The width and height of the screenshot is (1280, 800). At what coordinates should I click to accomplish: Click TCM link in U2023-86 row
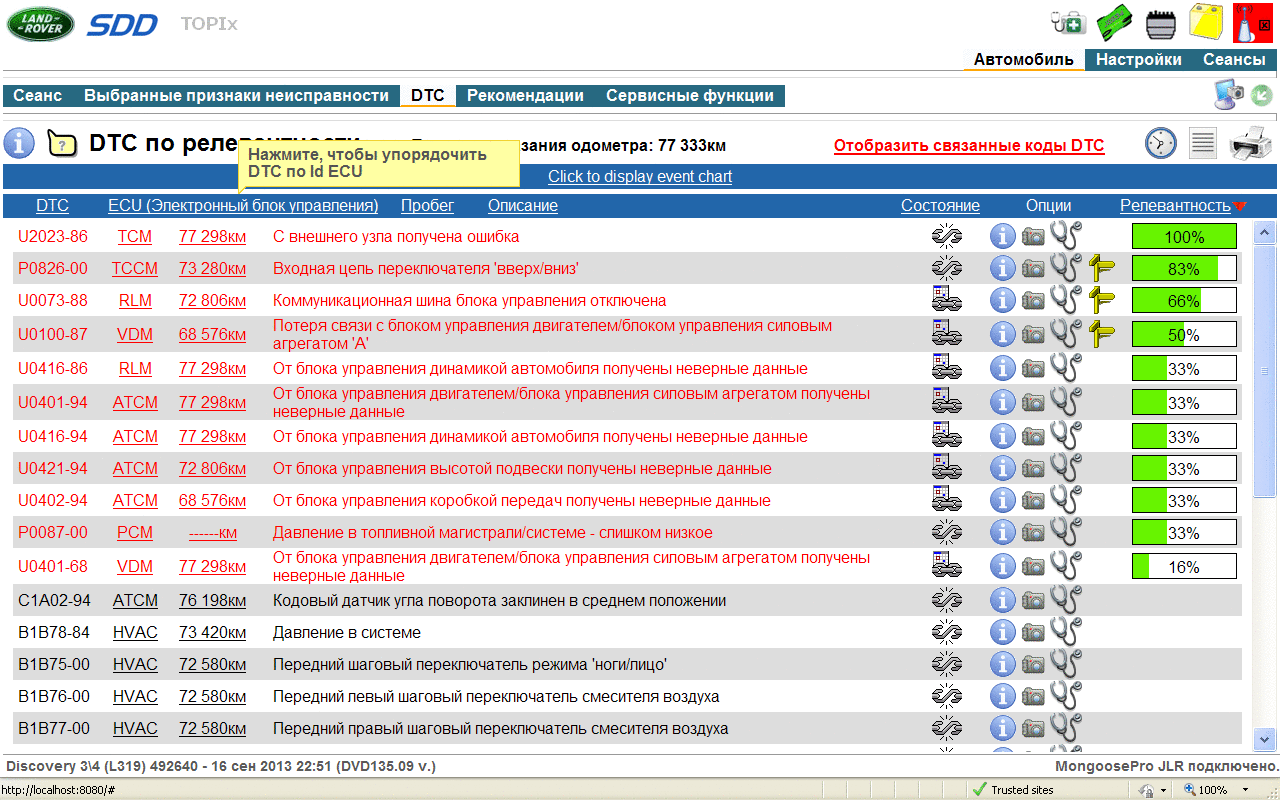coord(135,237)
